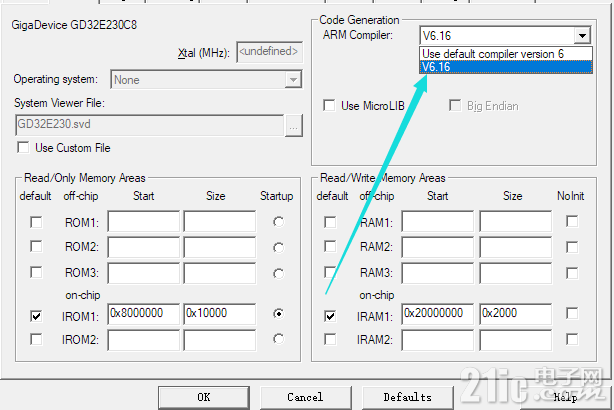Enable the IRAM2 default checkbox
614x410 pixels.
coord(330,339)
